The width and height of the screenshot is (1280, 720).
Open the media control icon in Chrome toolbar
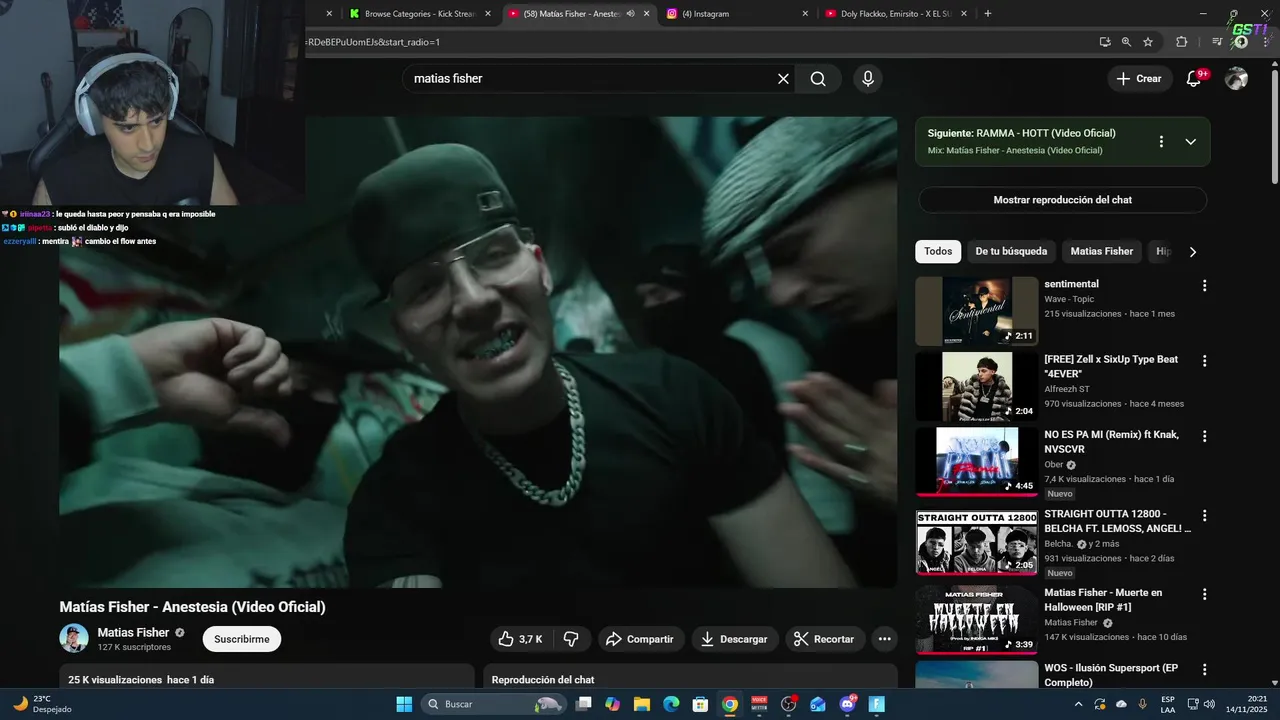1217,42
